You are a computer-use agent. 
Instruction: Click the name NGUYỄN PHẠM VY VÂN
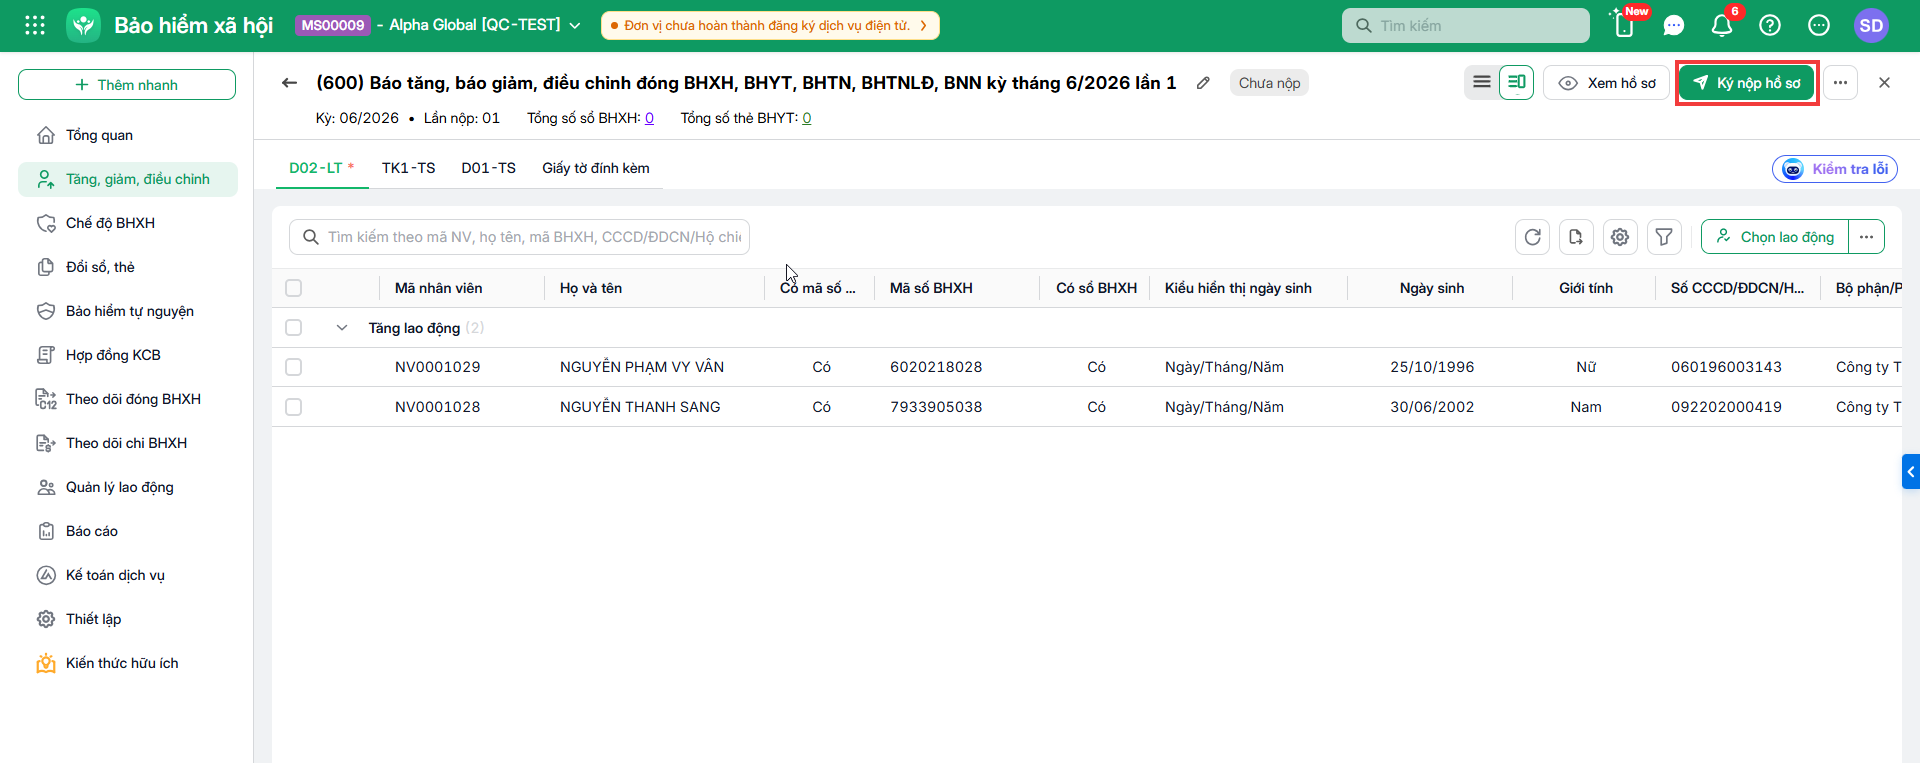(642, 367)
